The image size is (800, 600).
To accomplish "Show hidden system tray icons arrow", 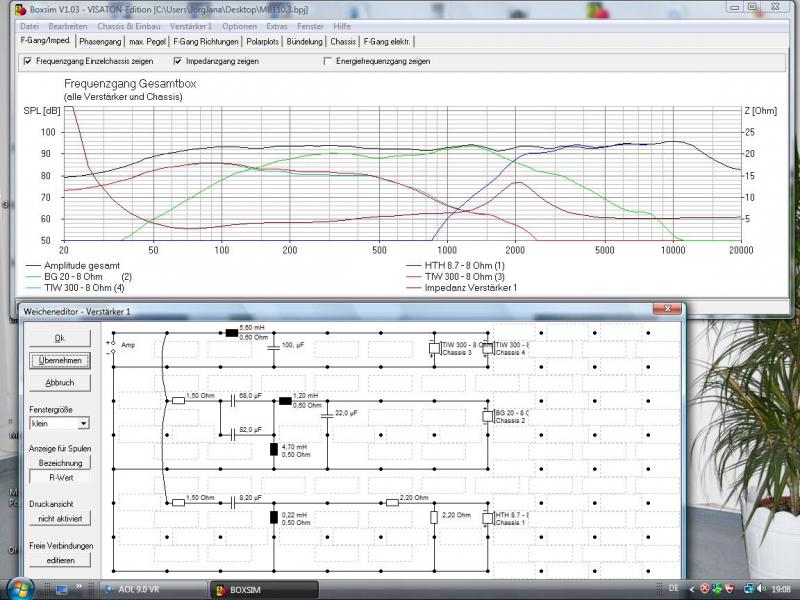I will point(690,589).
